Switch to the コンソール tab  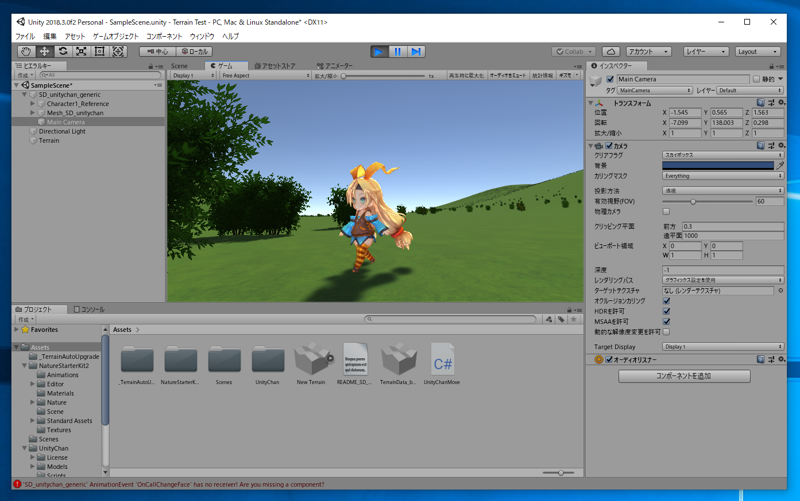click(x=89, y=309)
